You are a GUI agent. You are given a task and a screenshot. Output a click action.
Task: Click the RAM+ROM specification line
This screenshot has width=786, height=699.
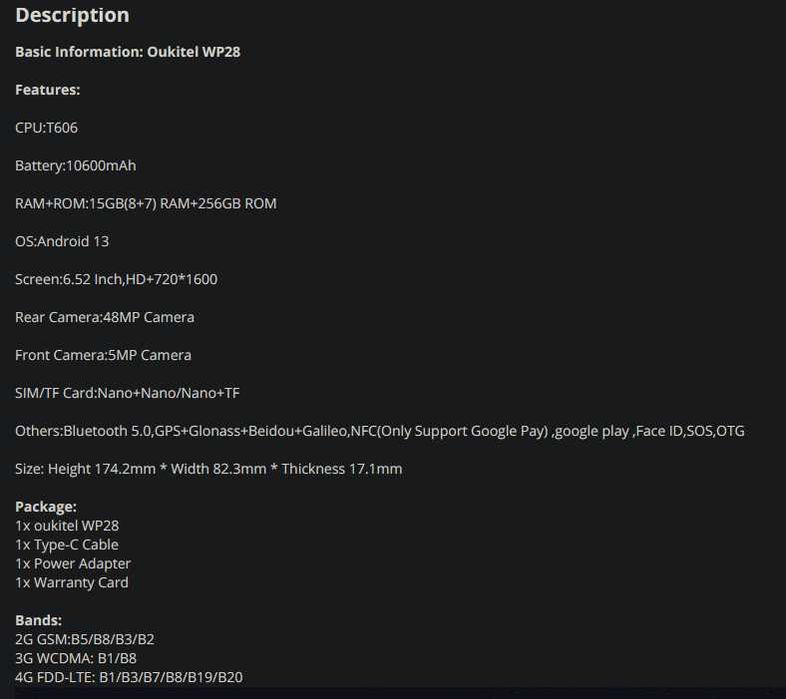click(145, 204)
